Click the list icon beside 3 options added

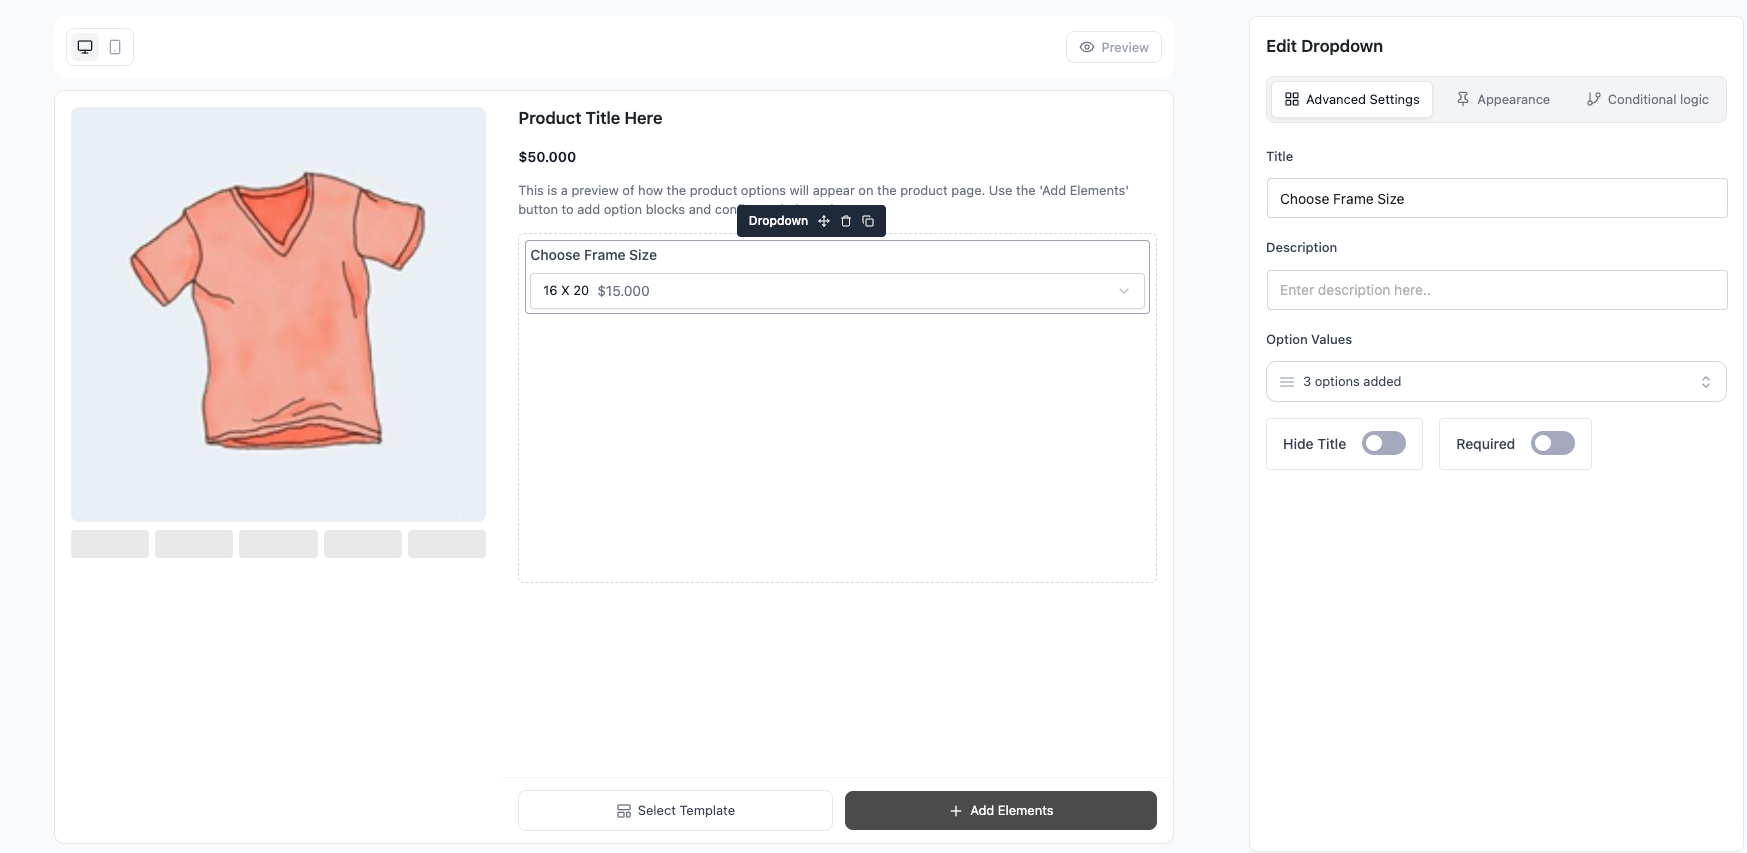pos(1287,382)
